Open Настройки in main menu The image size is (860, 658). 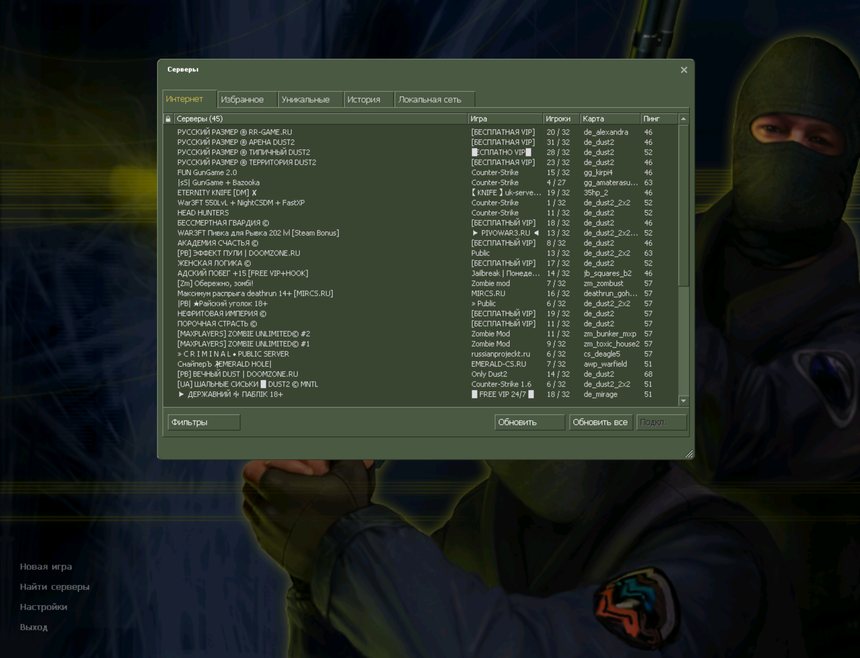coord(43,607)
